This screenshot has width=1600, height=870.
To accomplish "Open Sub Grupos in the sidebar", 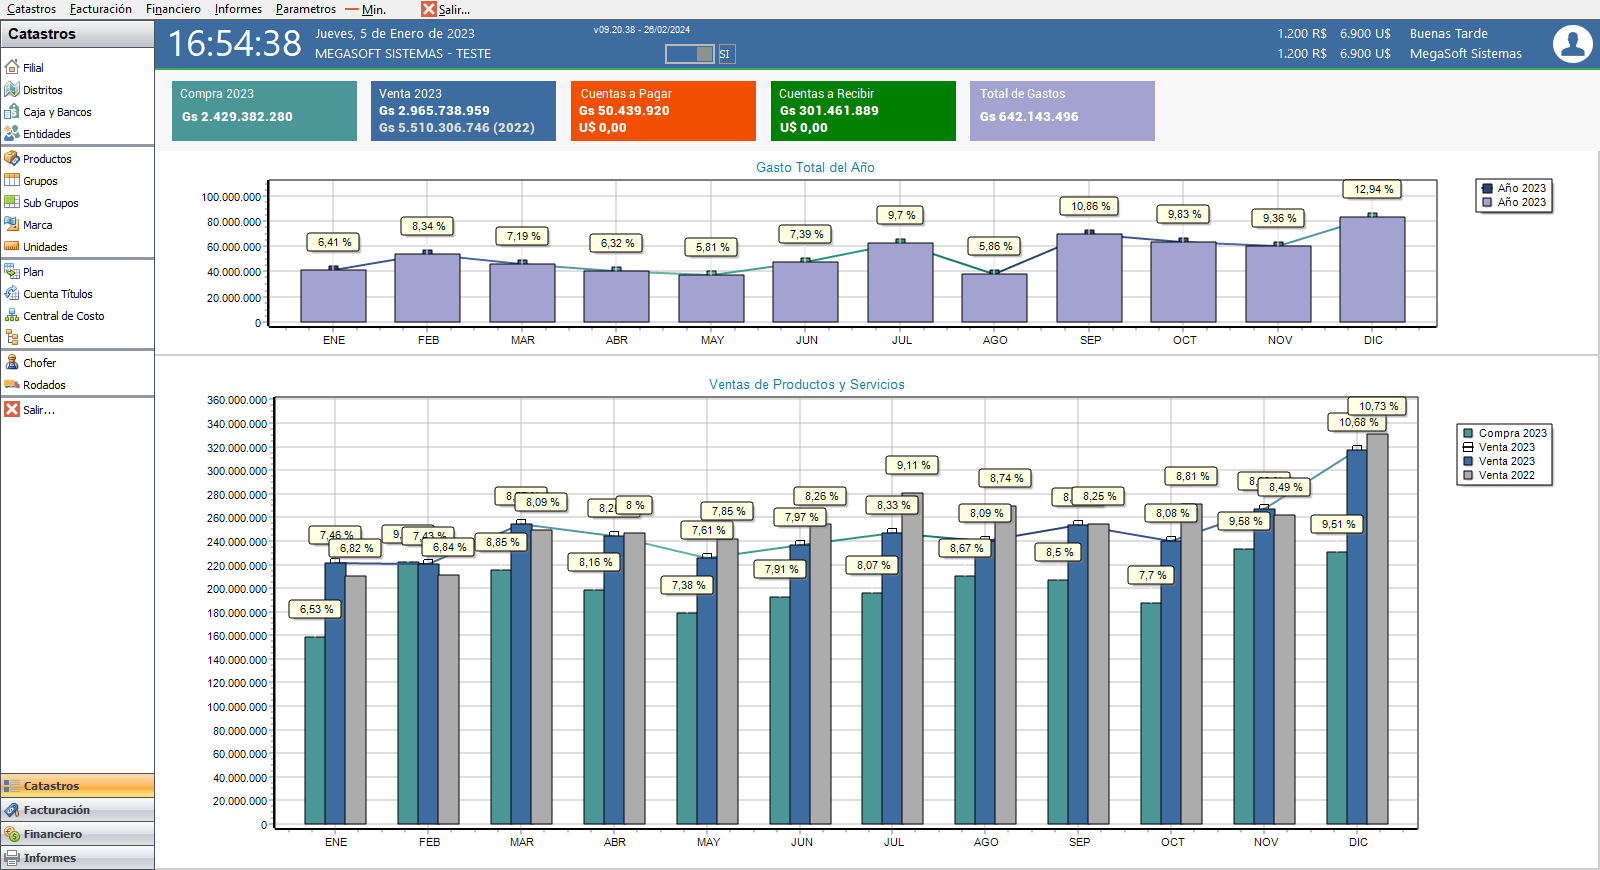I will (x=41, y=203).
